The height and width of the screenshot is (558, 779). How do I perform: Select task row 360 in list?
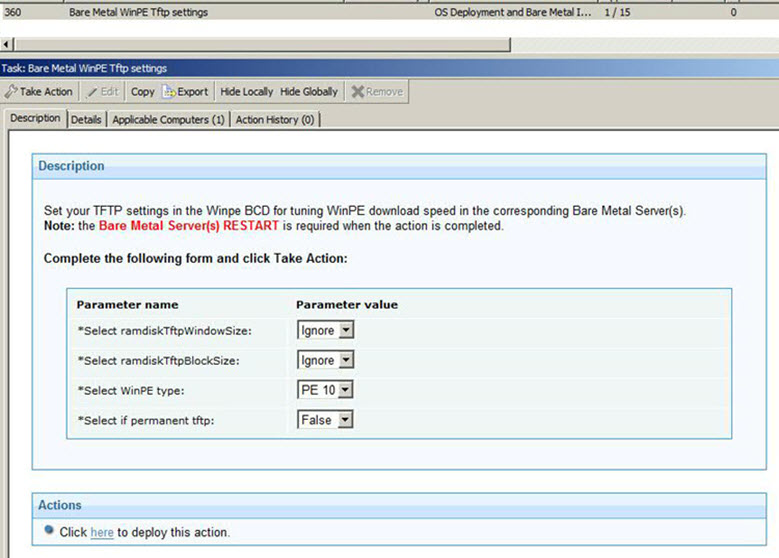click(x=390, y=12)
